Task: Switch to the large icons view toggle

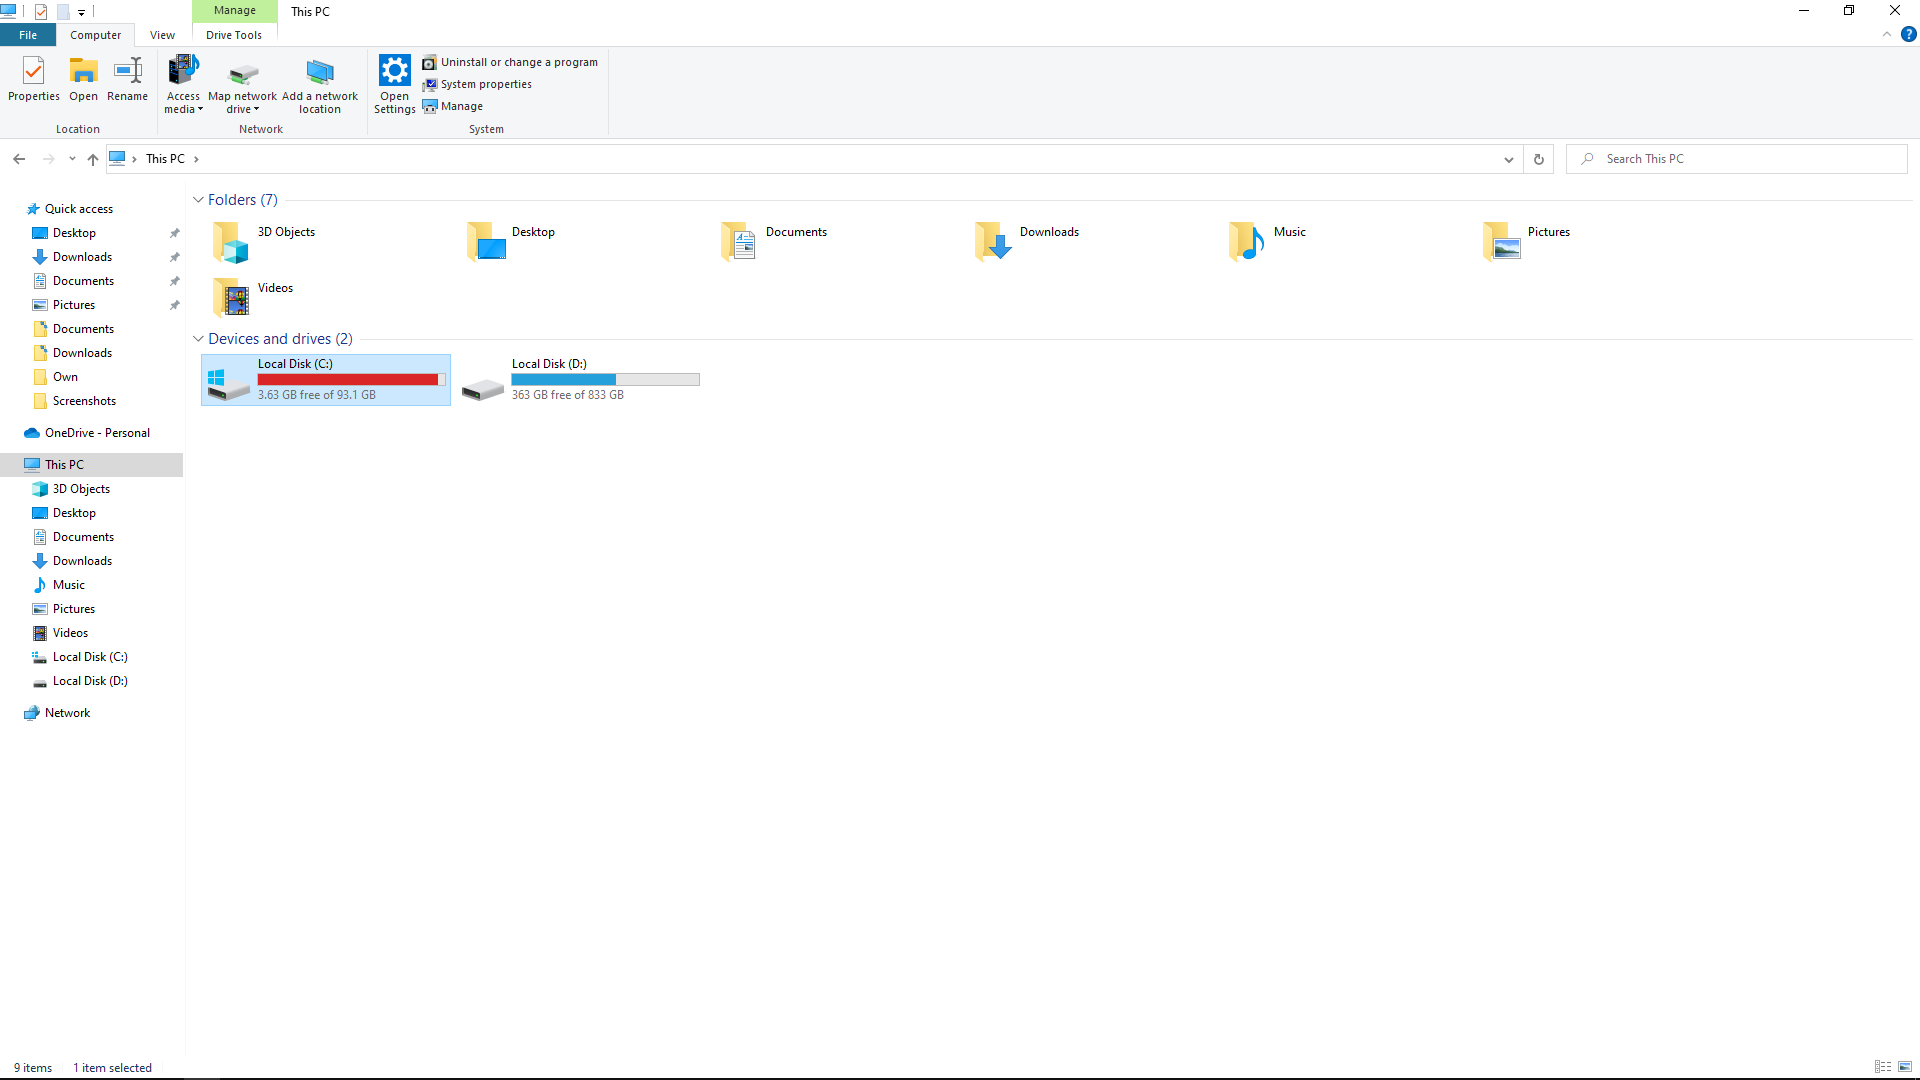Action: pos(1905,1067)
